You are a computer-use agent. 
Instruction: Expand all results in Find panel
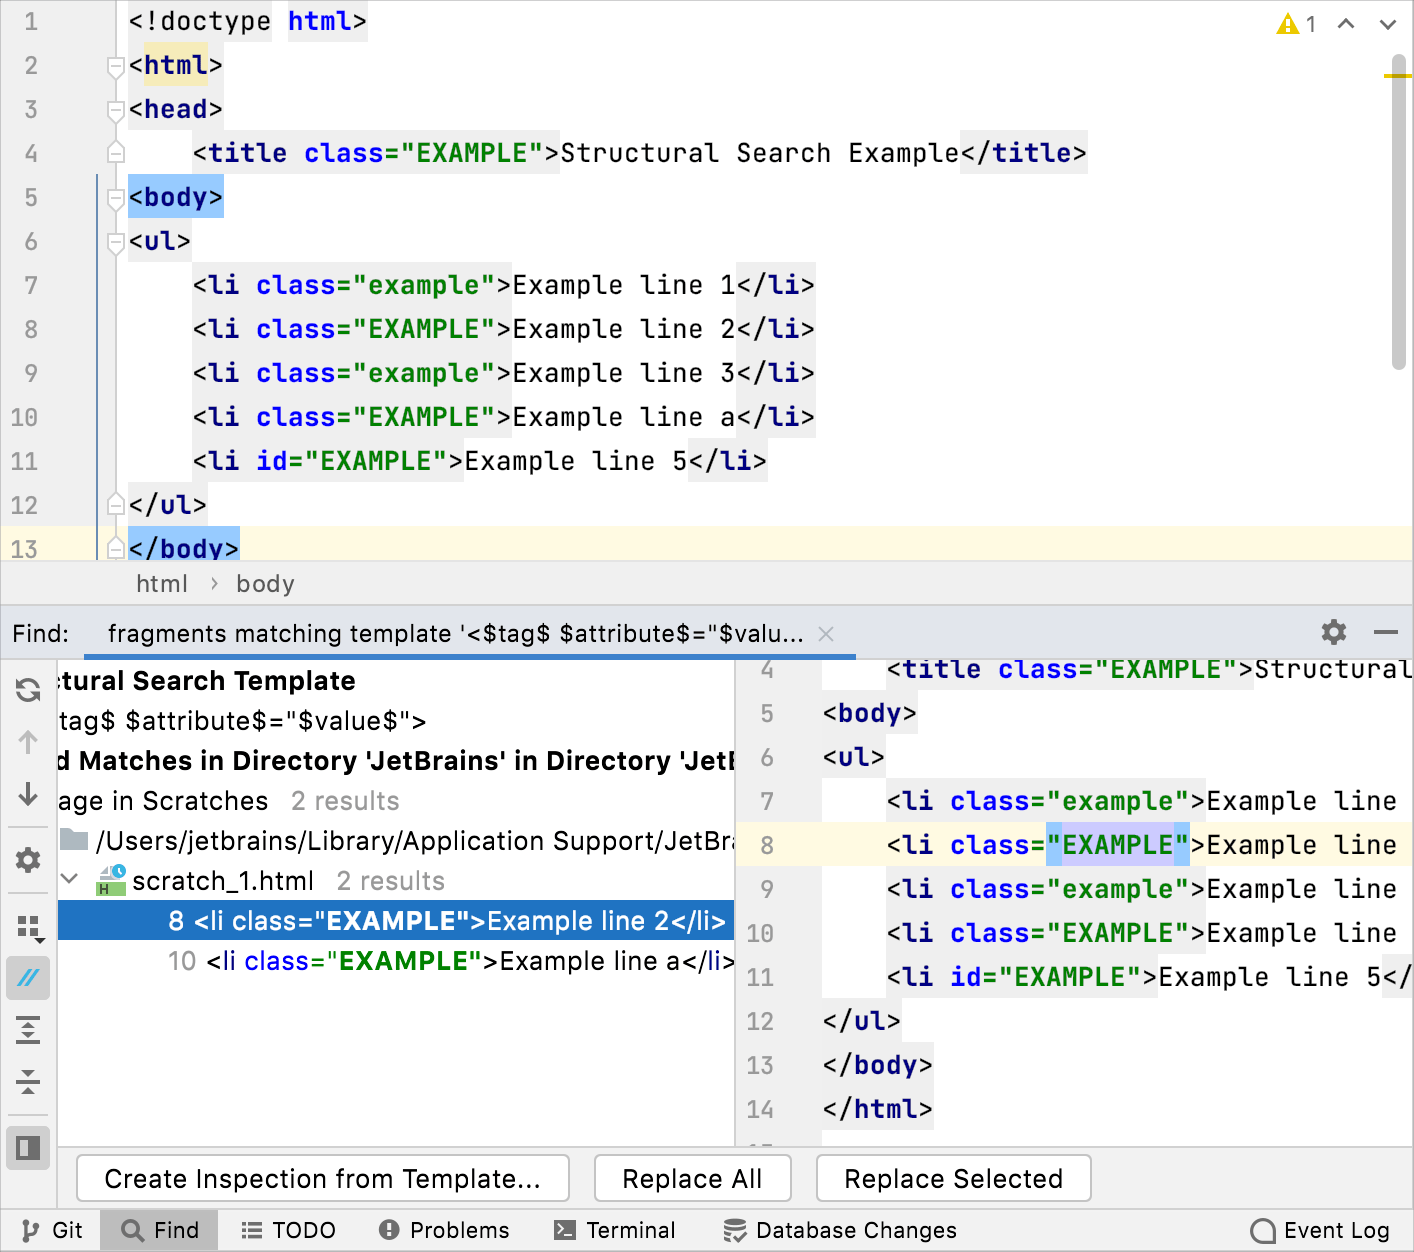[x=28, y=1030]
